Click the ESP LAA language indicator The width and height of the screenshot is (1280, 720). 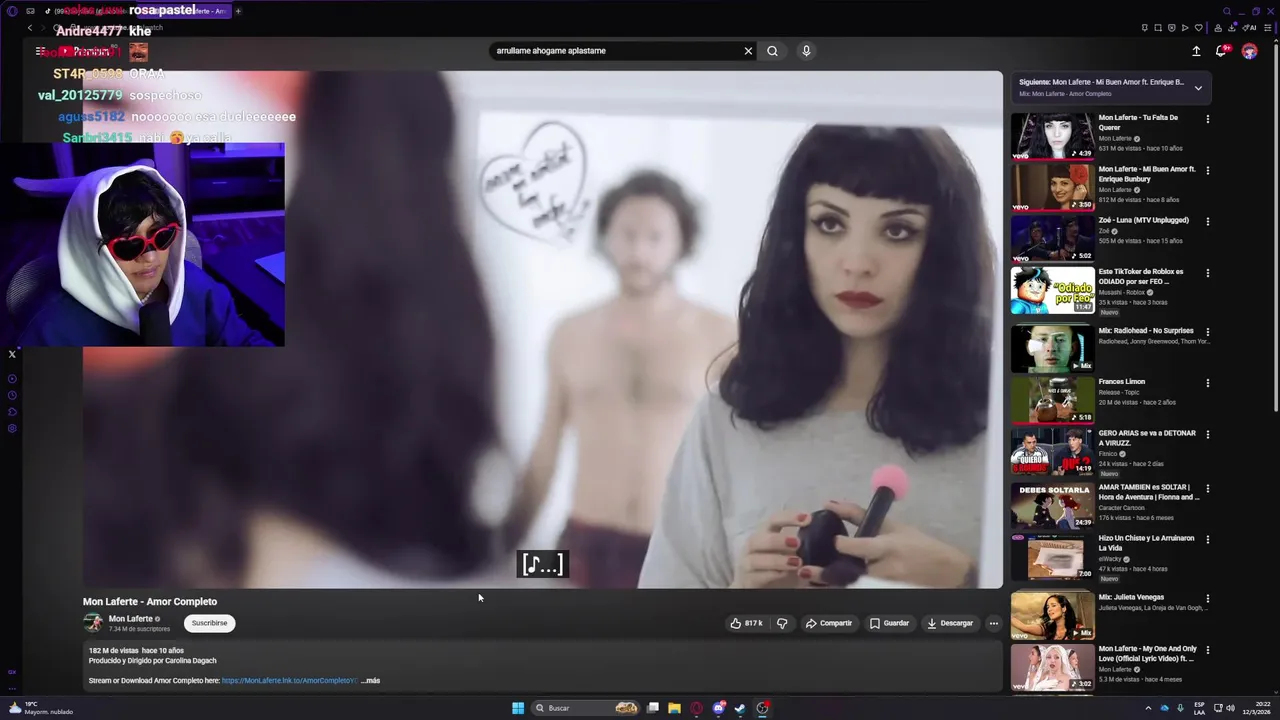(x=1199, y=708)
